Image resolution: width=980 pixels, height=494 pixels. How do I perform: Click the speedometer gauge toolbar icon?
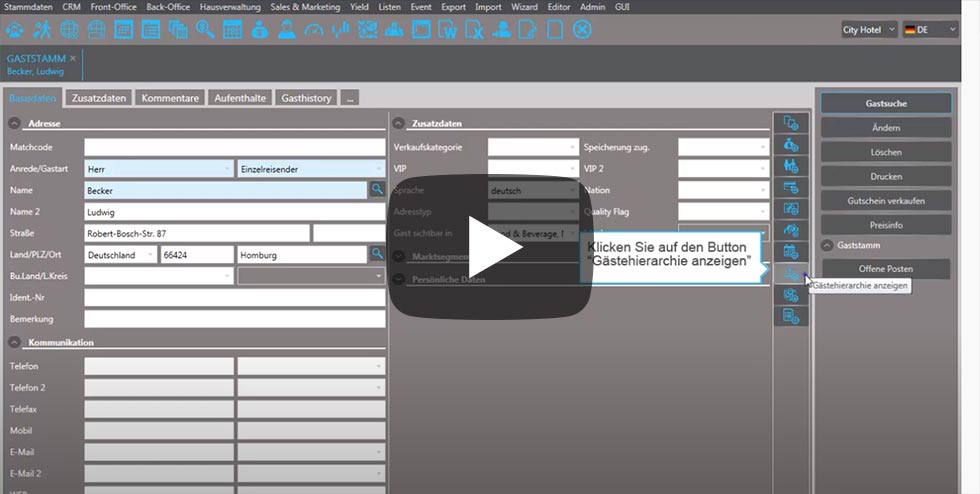pos(314,29)
